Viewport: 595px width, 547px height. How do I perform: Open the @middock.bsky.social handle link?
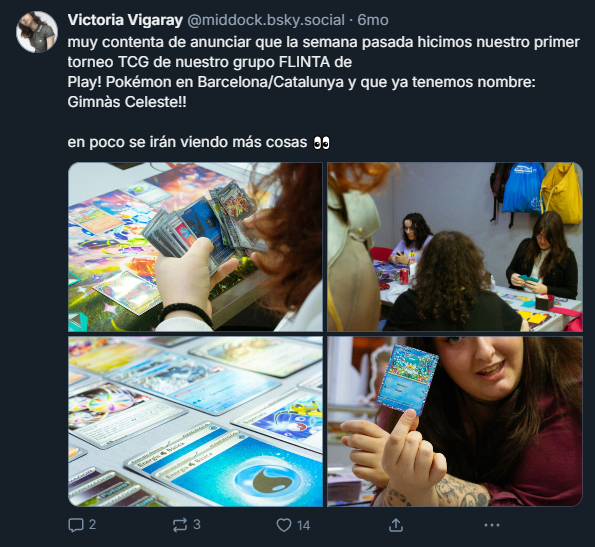pyautogui.click(x=266, y=20)
